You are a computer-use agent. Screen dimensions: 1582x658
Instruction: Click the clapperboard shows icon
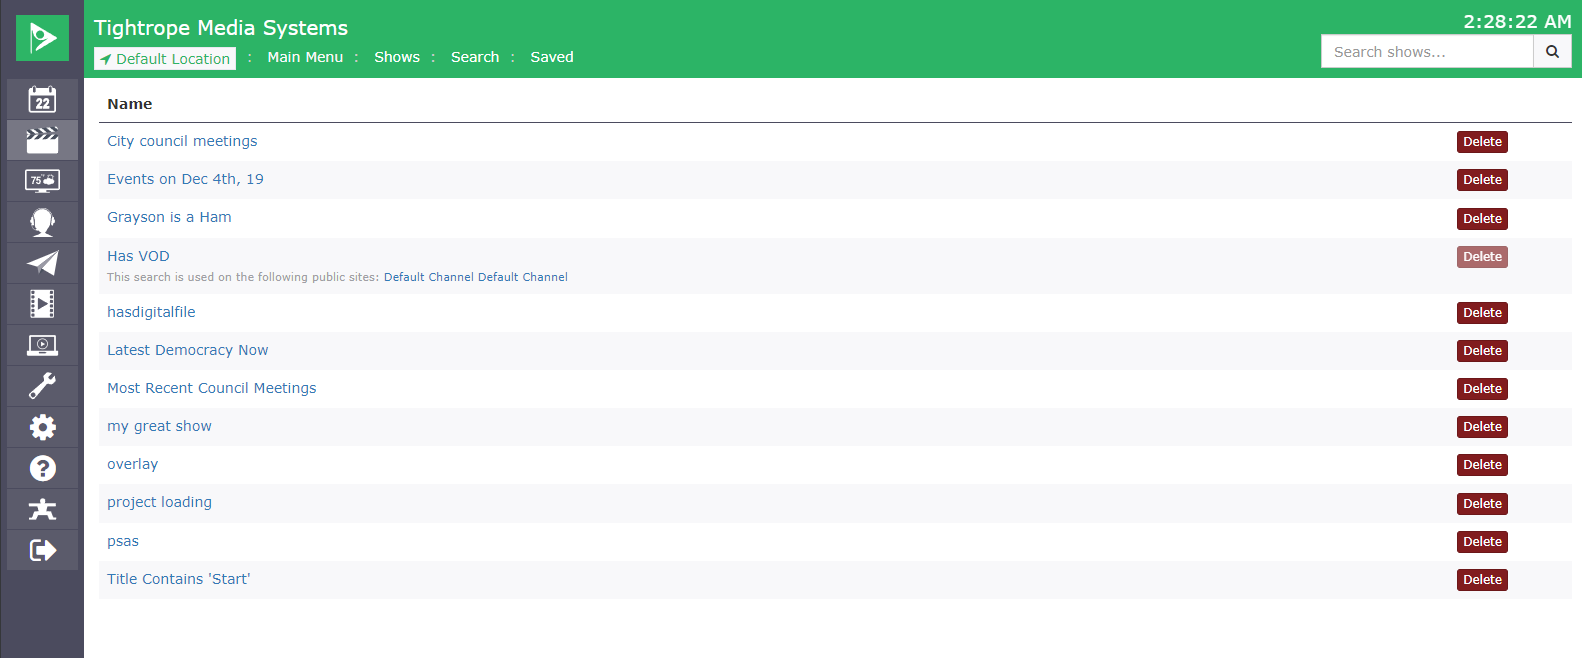tap(42, 140)
